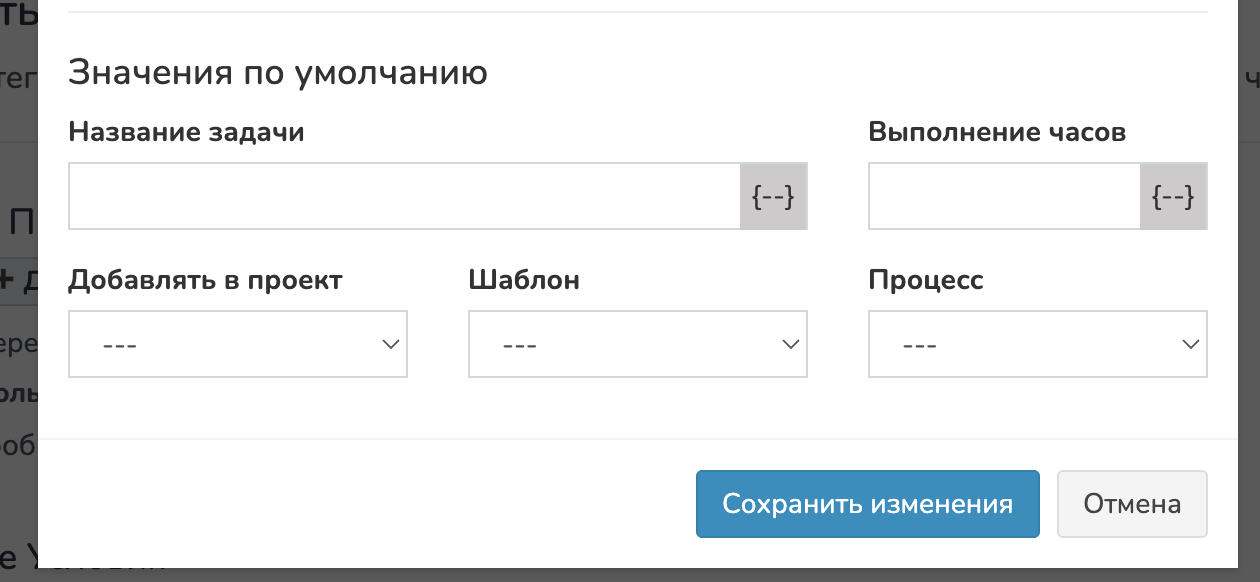Image resolution: width=1260 pixels, height=582 pixels.
Task: Open the Процесс dropdown list
Action: pos(1037,344)
